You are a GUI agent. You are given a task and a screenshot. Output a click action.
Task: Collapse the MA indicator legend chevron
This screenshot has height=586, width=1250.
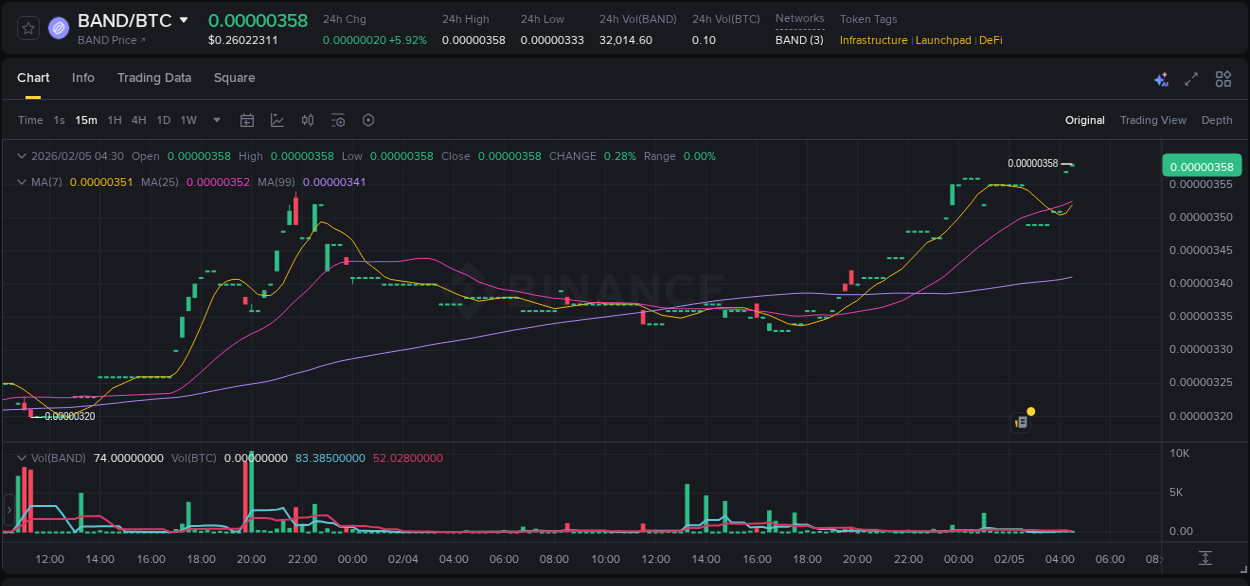coord(22,182)
